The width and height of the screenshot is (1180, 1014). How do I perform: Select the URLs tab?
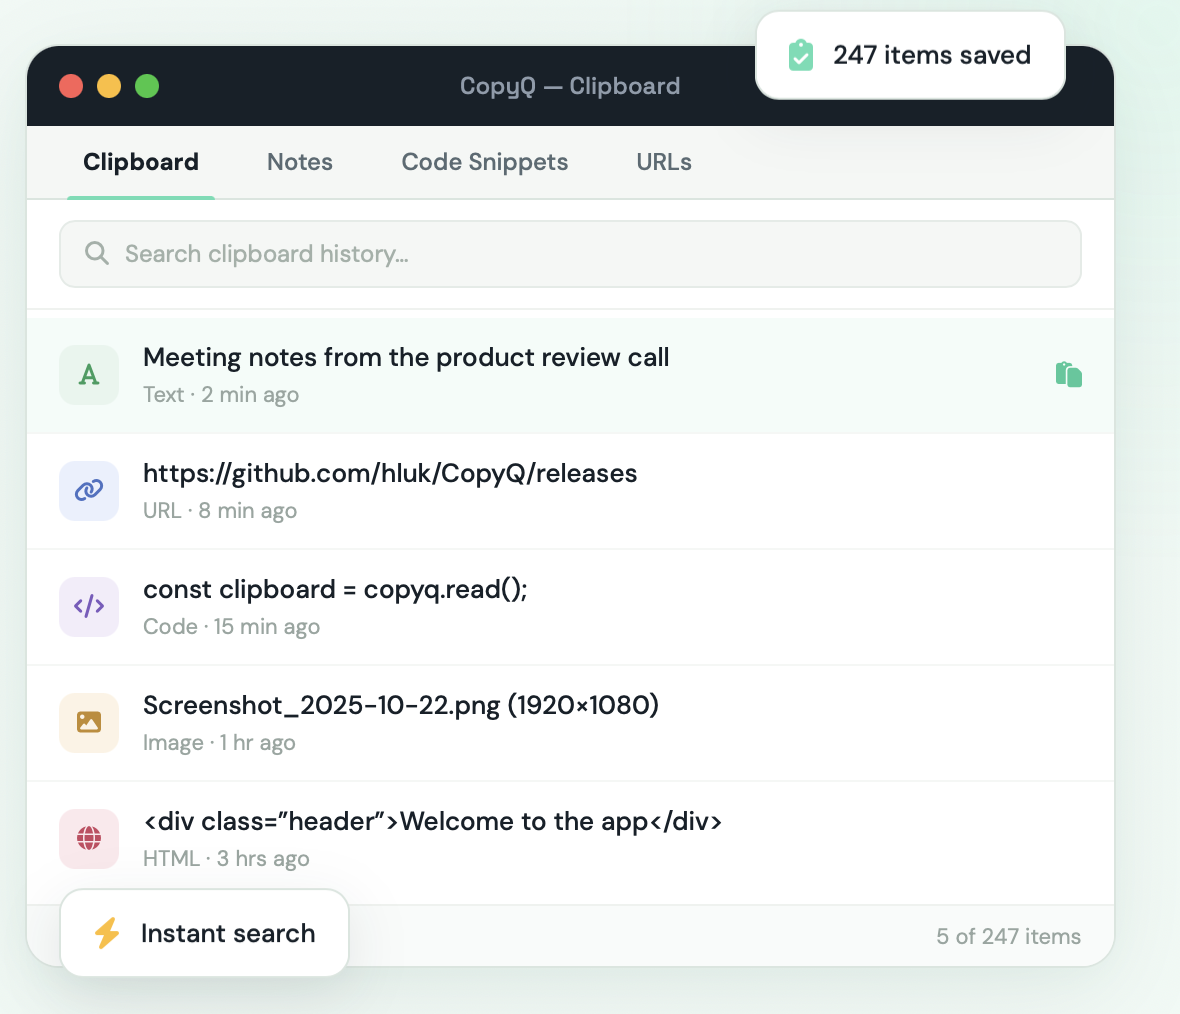(664, 162)
